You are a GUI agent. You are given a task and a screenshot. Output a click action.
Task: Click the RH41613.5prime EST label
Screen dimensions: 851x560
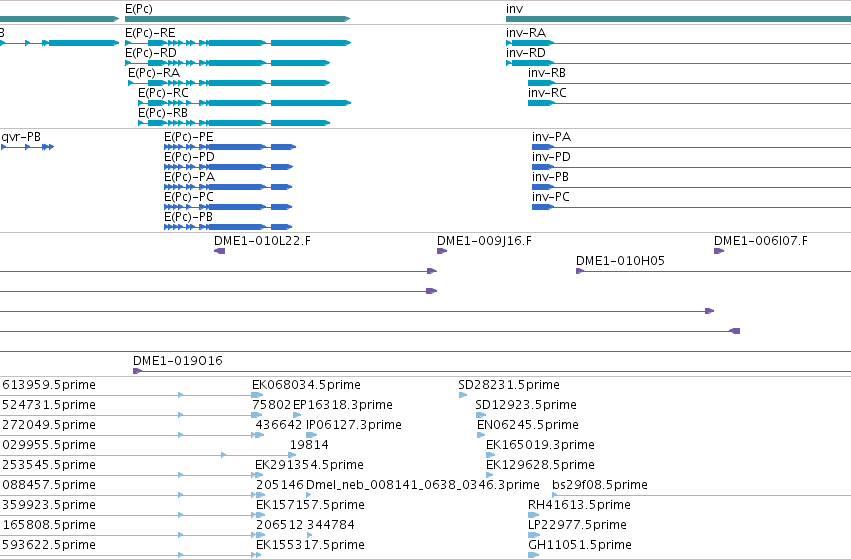point(580,505)
